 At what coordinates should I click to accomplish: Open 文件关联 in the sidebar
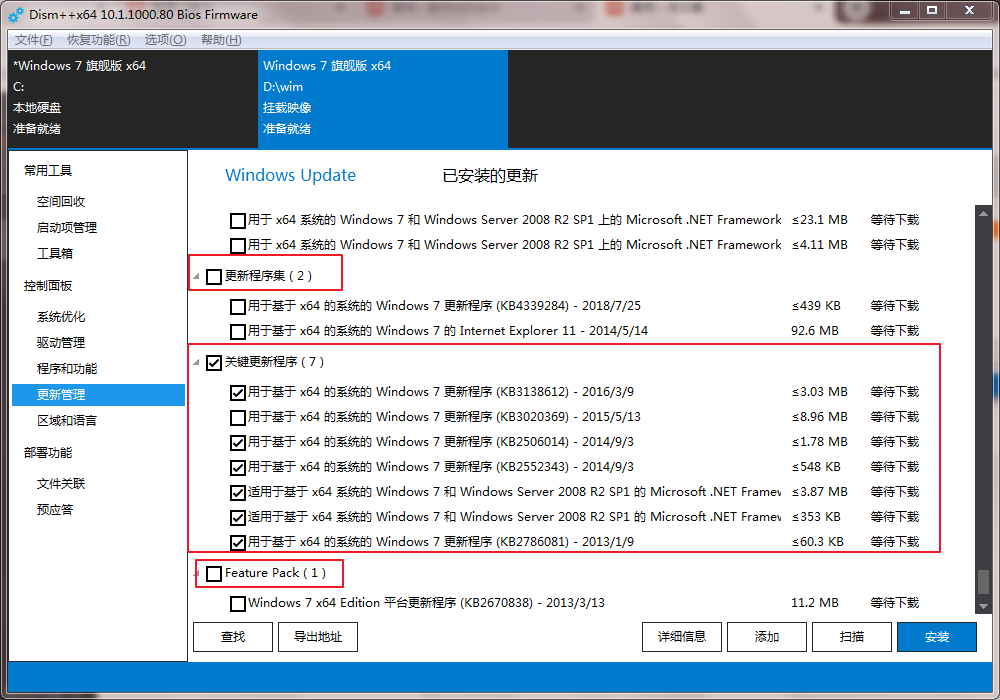pos(61,484)
